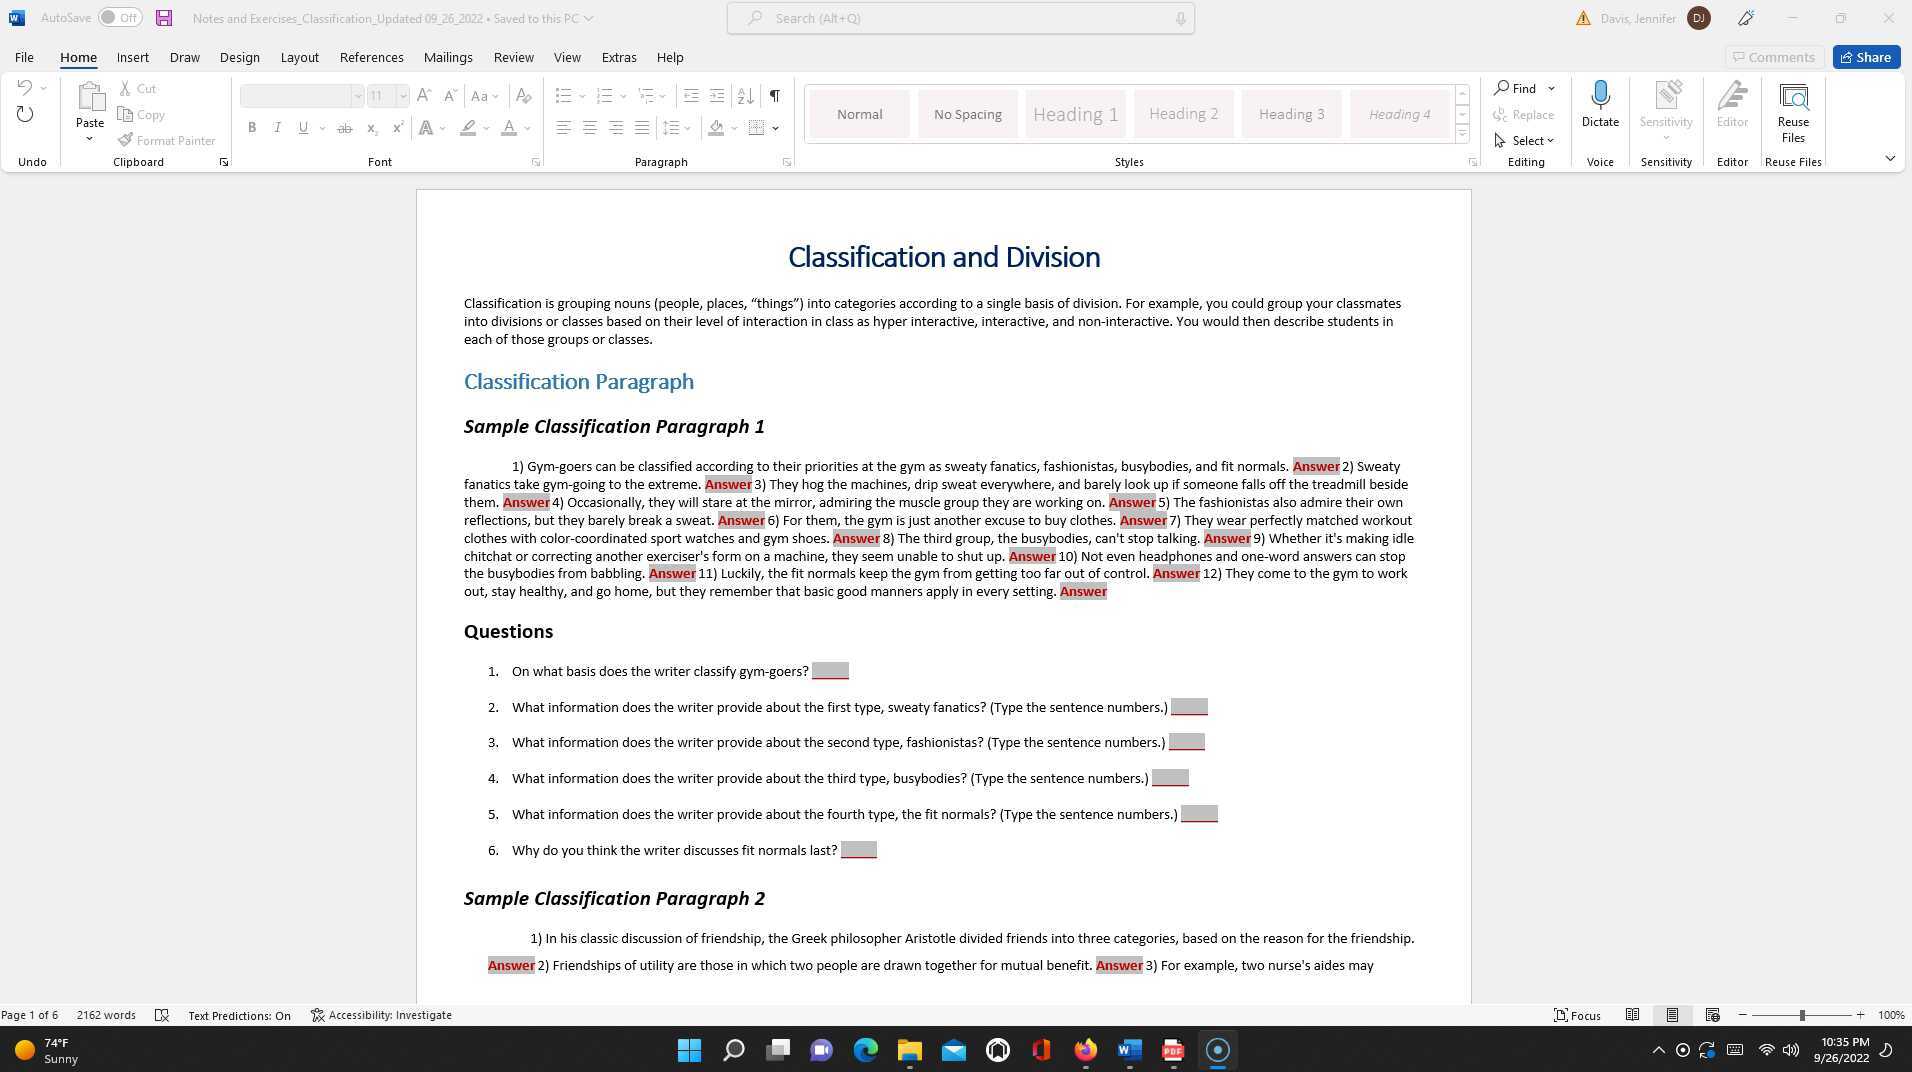The width and height of the screenshot is (1912, 1072).
Task: Click the Share button
Action: pyautogui.click(x=1864, y=57)
